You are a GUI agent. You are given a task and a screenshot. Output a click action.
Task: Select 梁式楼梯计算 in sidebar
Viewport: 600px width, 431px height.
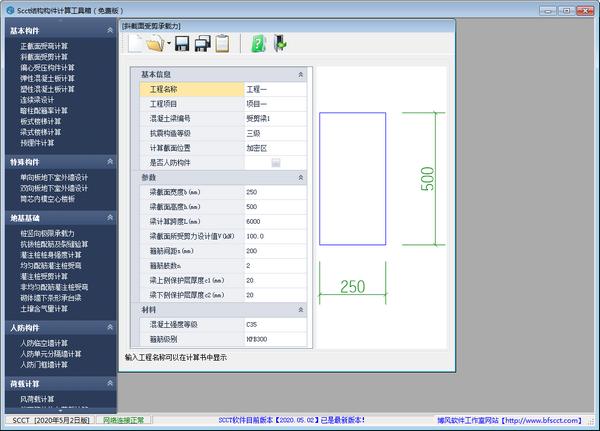pyautogui.click(x=41, y=132)
